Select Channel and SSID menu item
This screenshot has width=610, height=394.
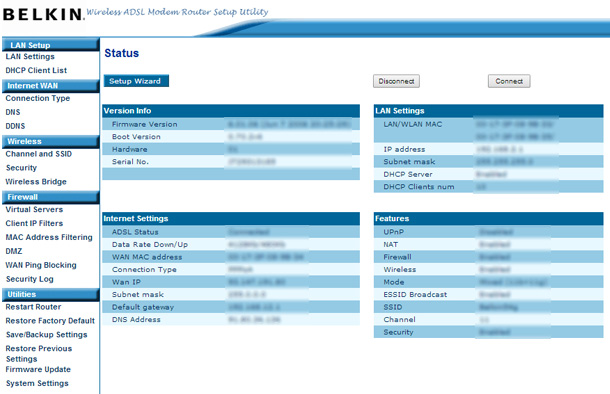(x=39, y=154)
